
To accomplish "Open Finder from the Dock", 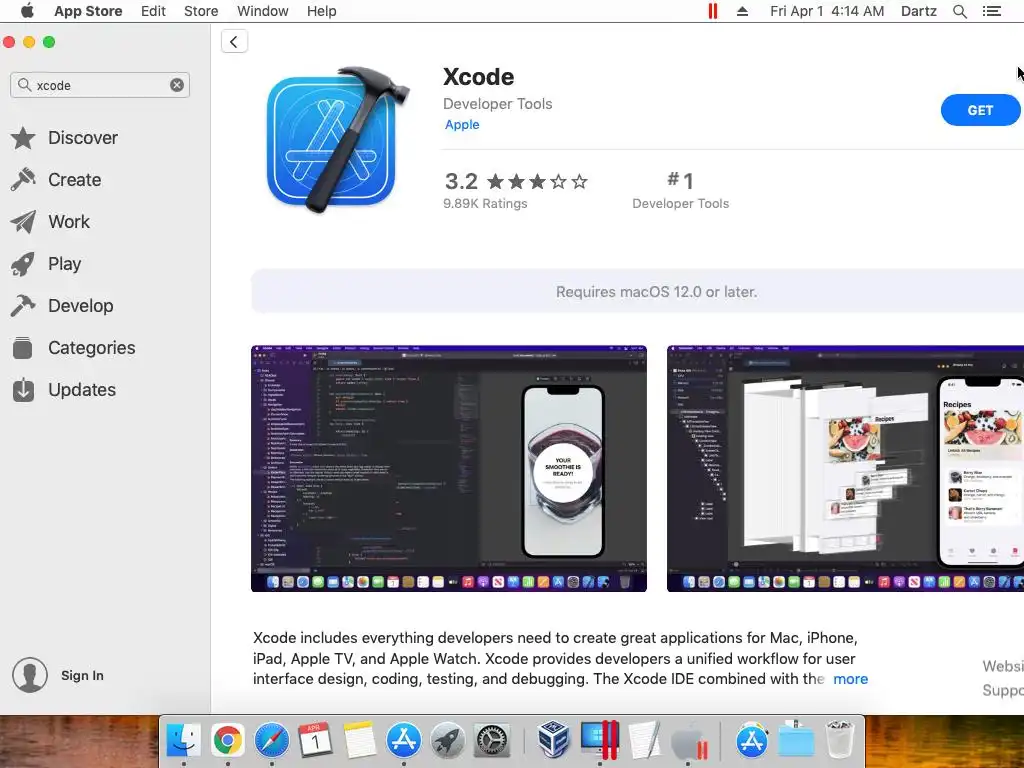I will (184, 741).
